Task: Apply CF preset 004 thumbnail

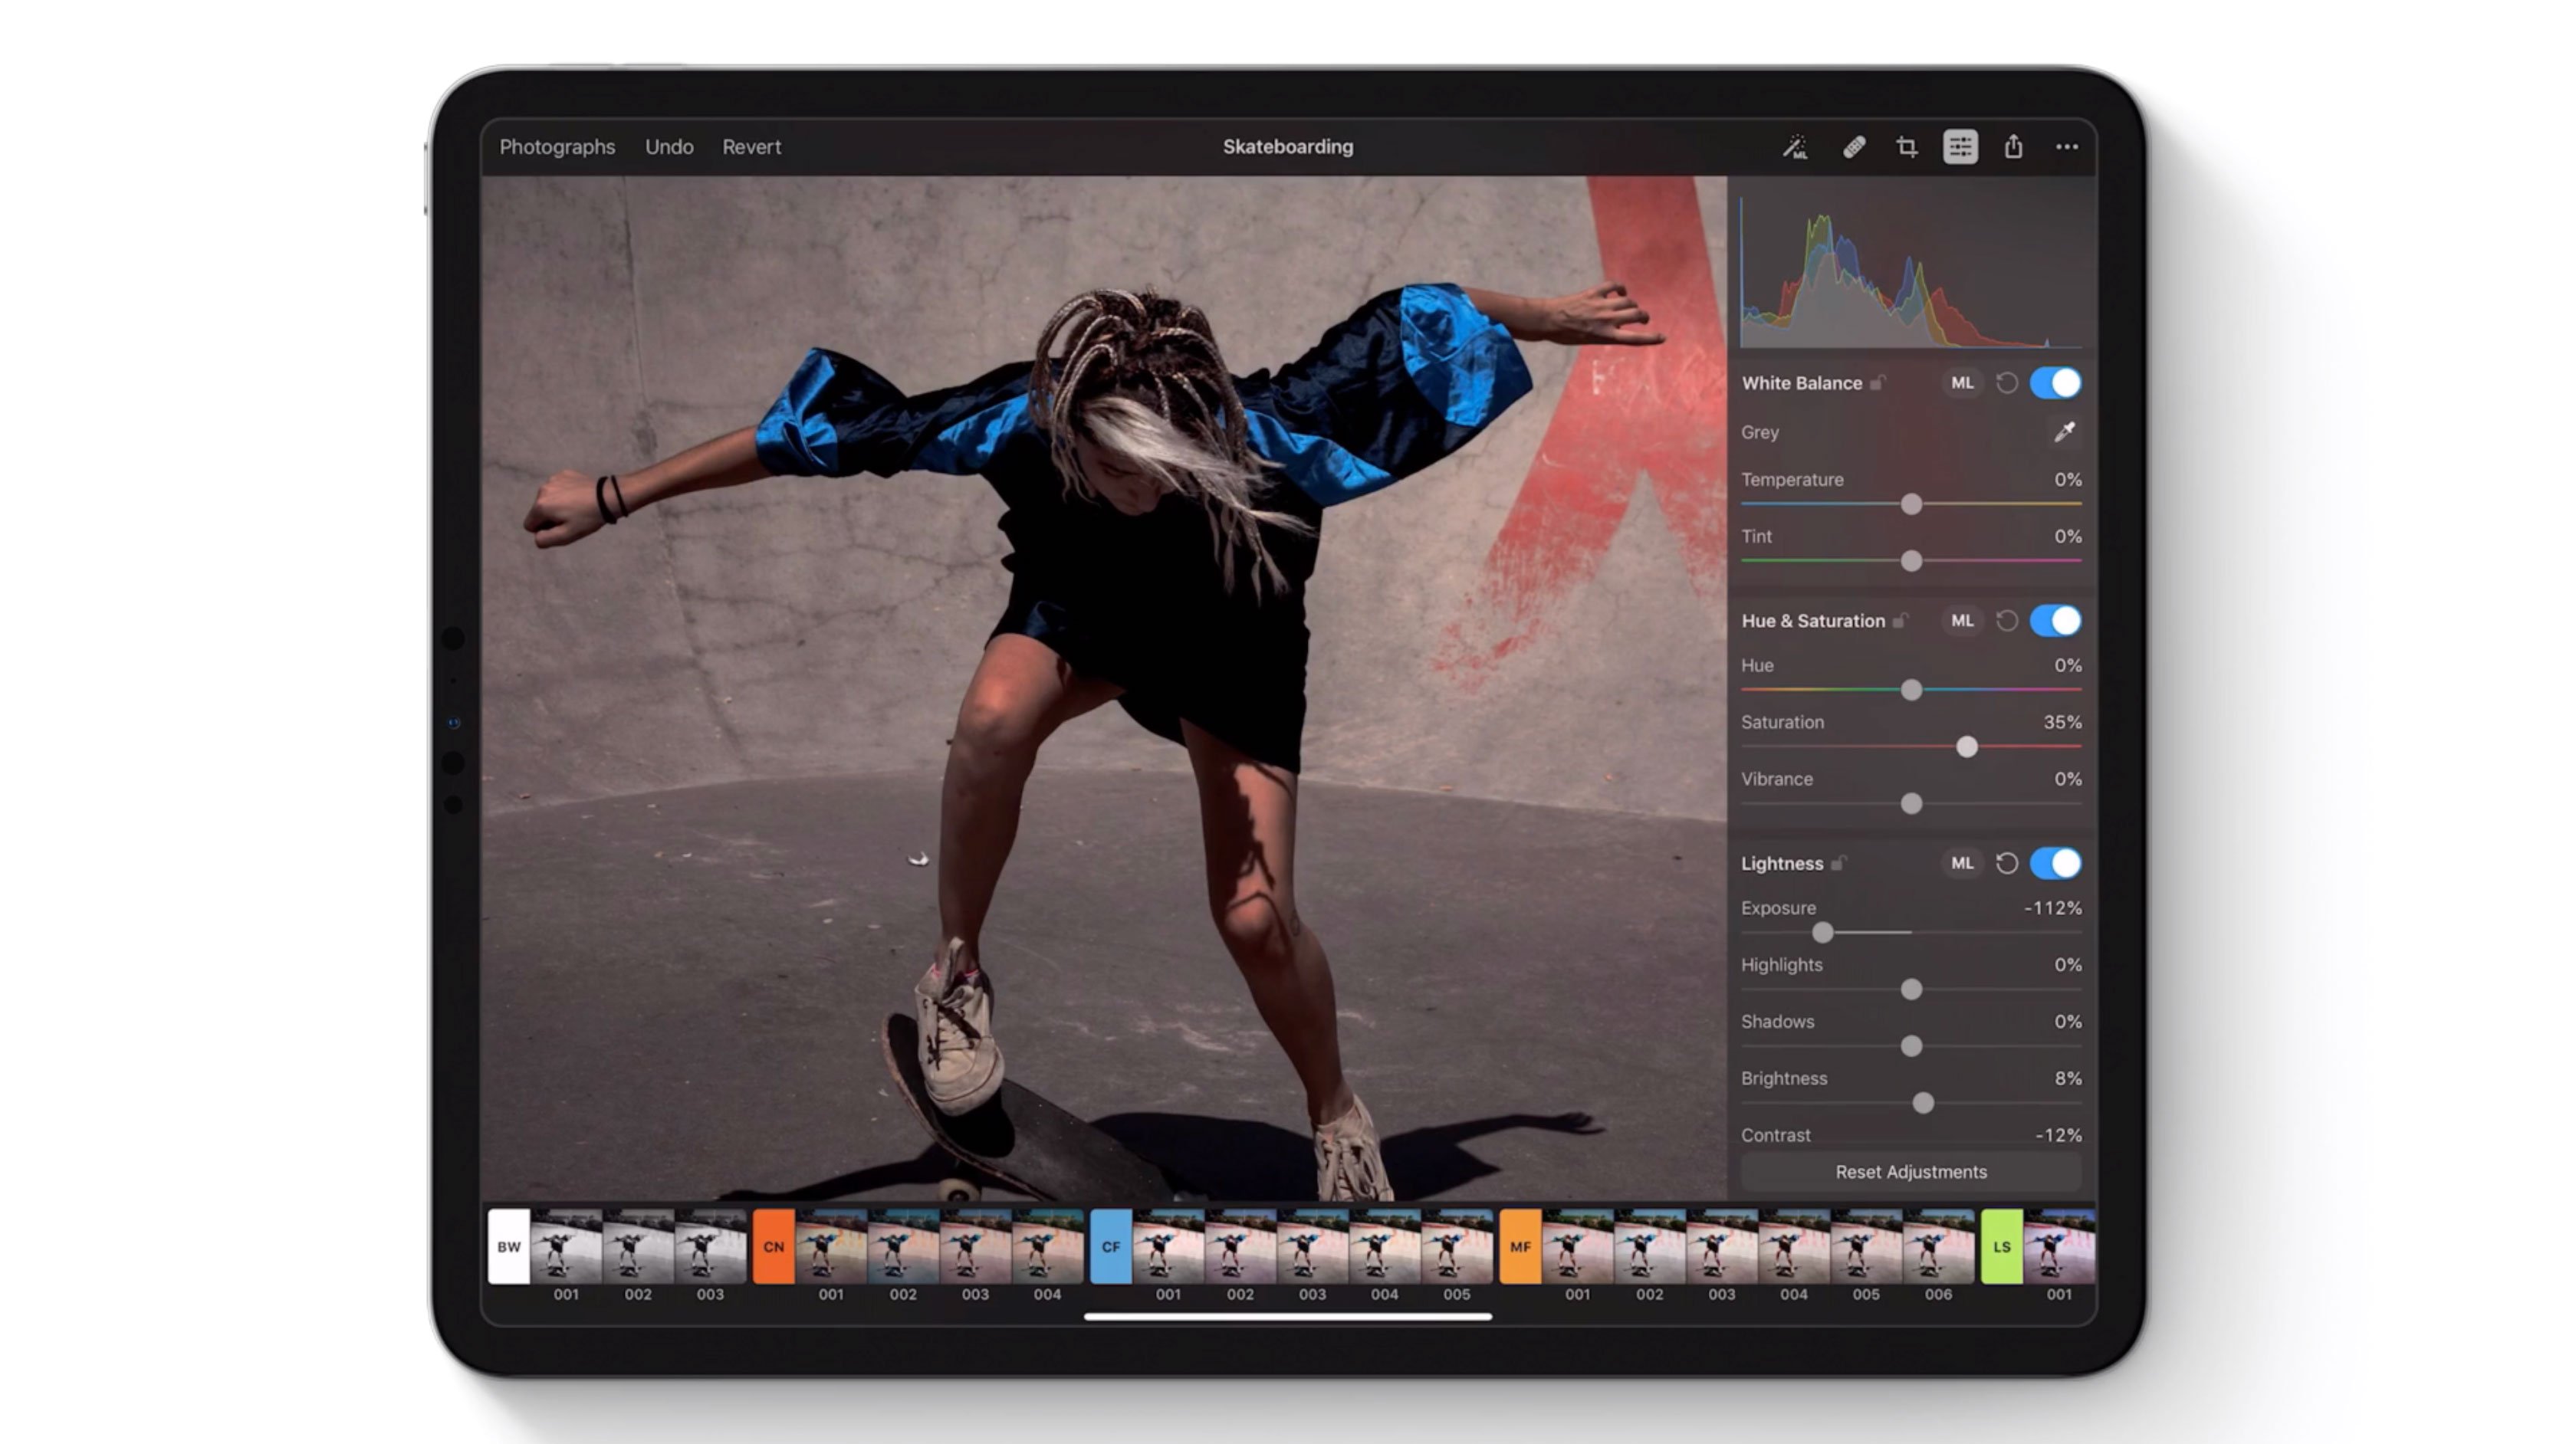Action: pyautogui.click(x=1384, y=1247)
